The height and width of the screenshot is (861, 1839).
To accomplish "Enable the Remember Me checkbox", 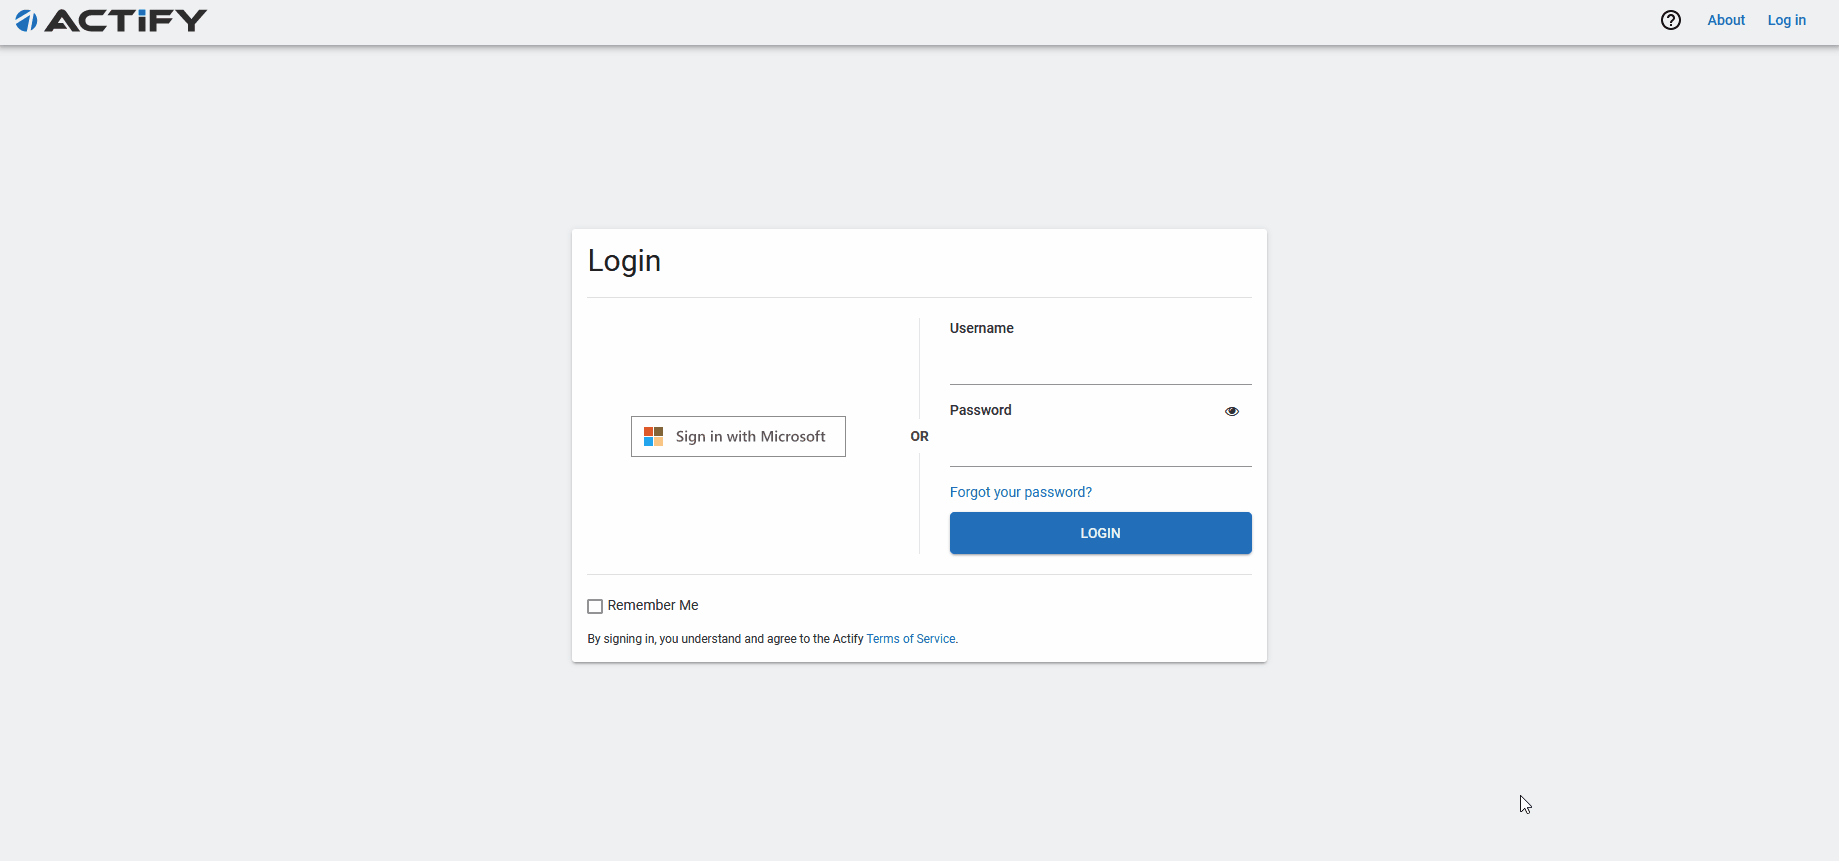I will (x=595, y=606).
